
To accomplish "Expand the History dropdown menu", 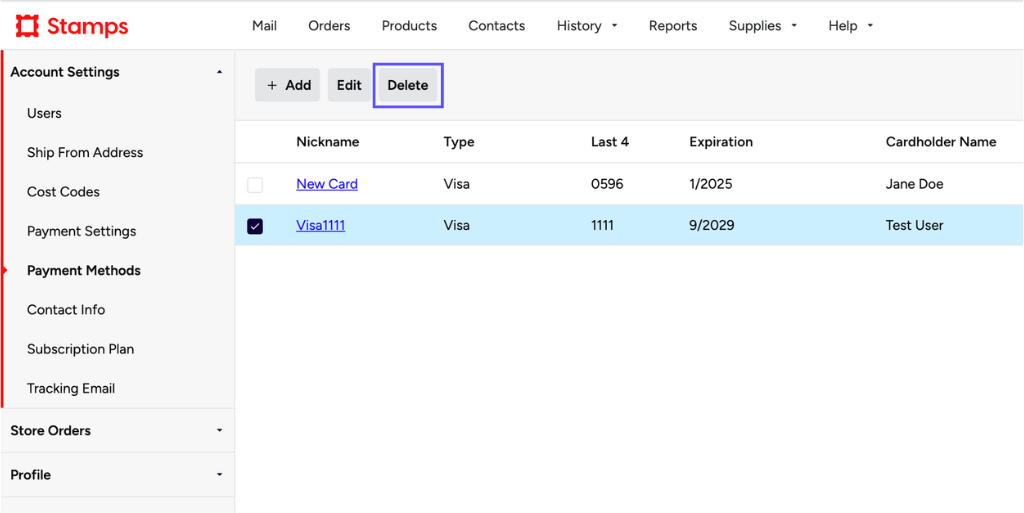I will tap(587, 26).
